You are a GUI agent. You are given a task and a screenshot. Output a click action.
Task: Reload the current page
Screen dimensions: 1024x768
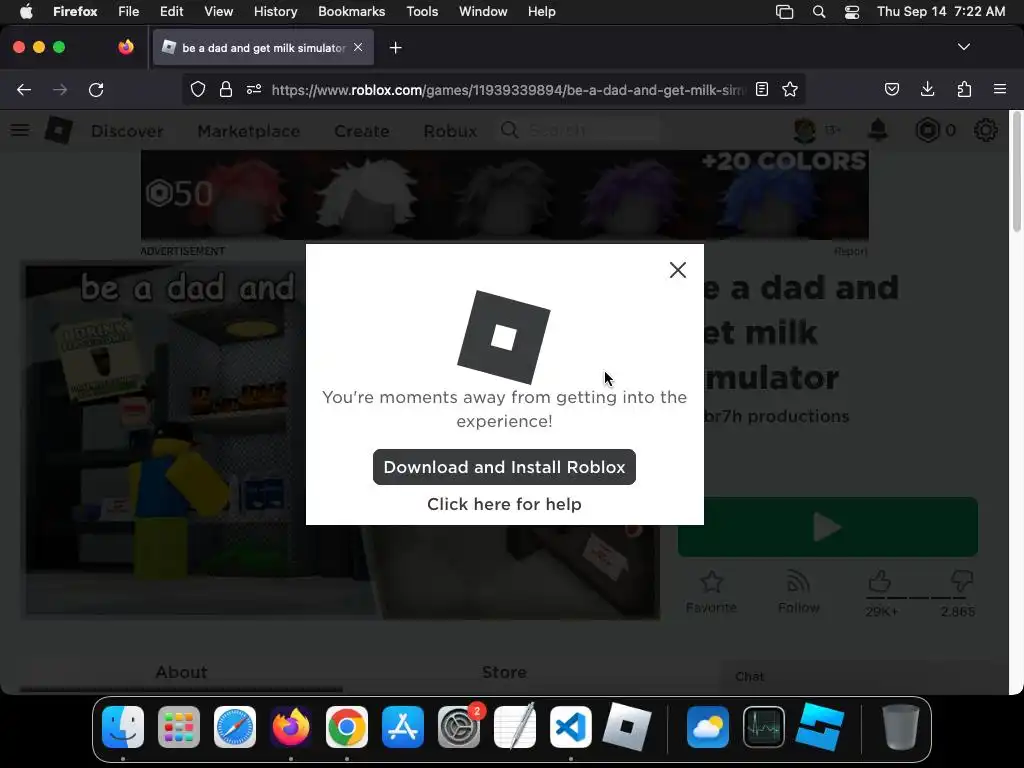point(96,89)
